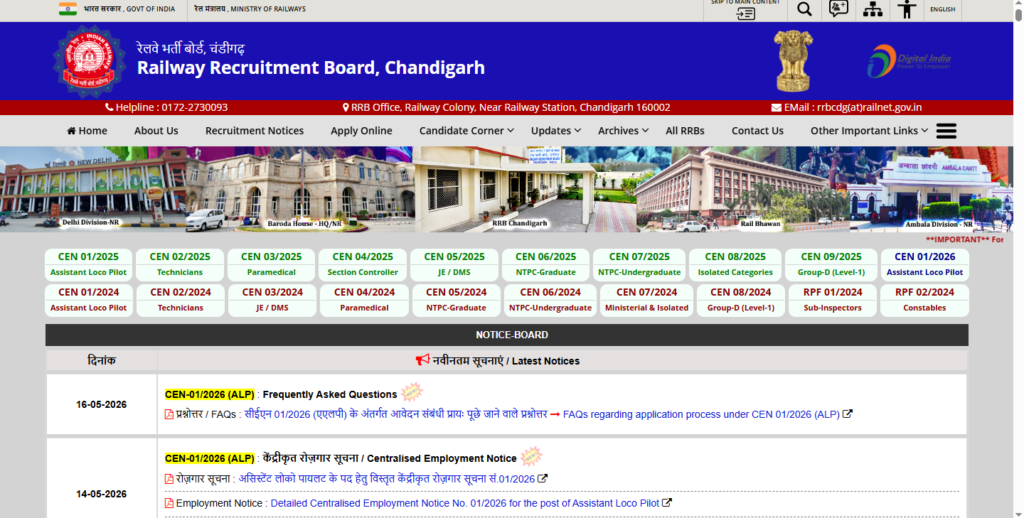Click the skip to main content icon
1024x518 pixels.
(745, 14)
